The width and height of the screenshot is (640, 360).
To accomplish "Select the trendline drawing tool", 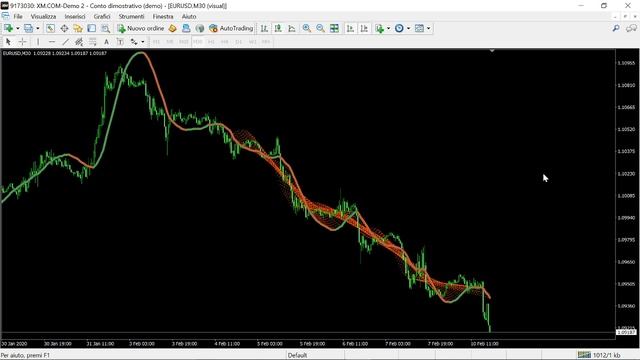I will tap(65, 42).
